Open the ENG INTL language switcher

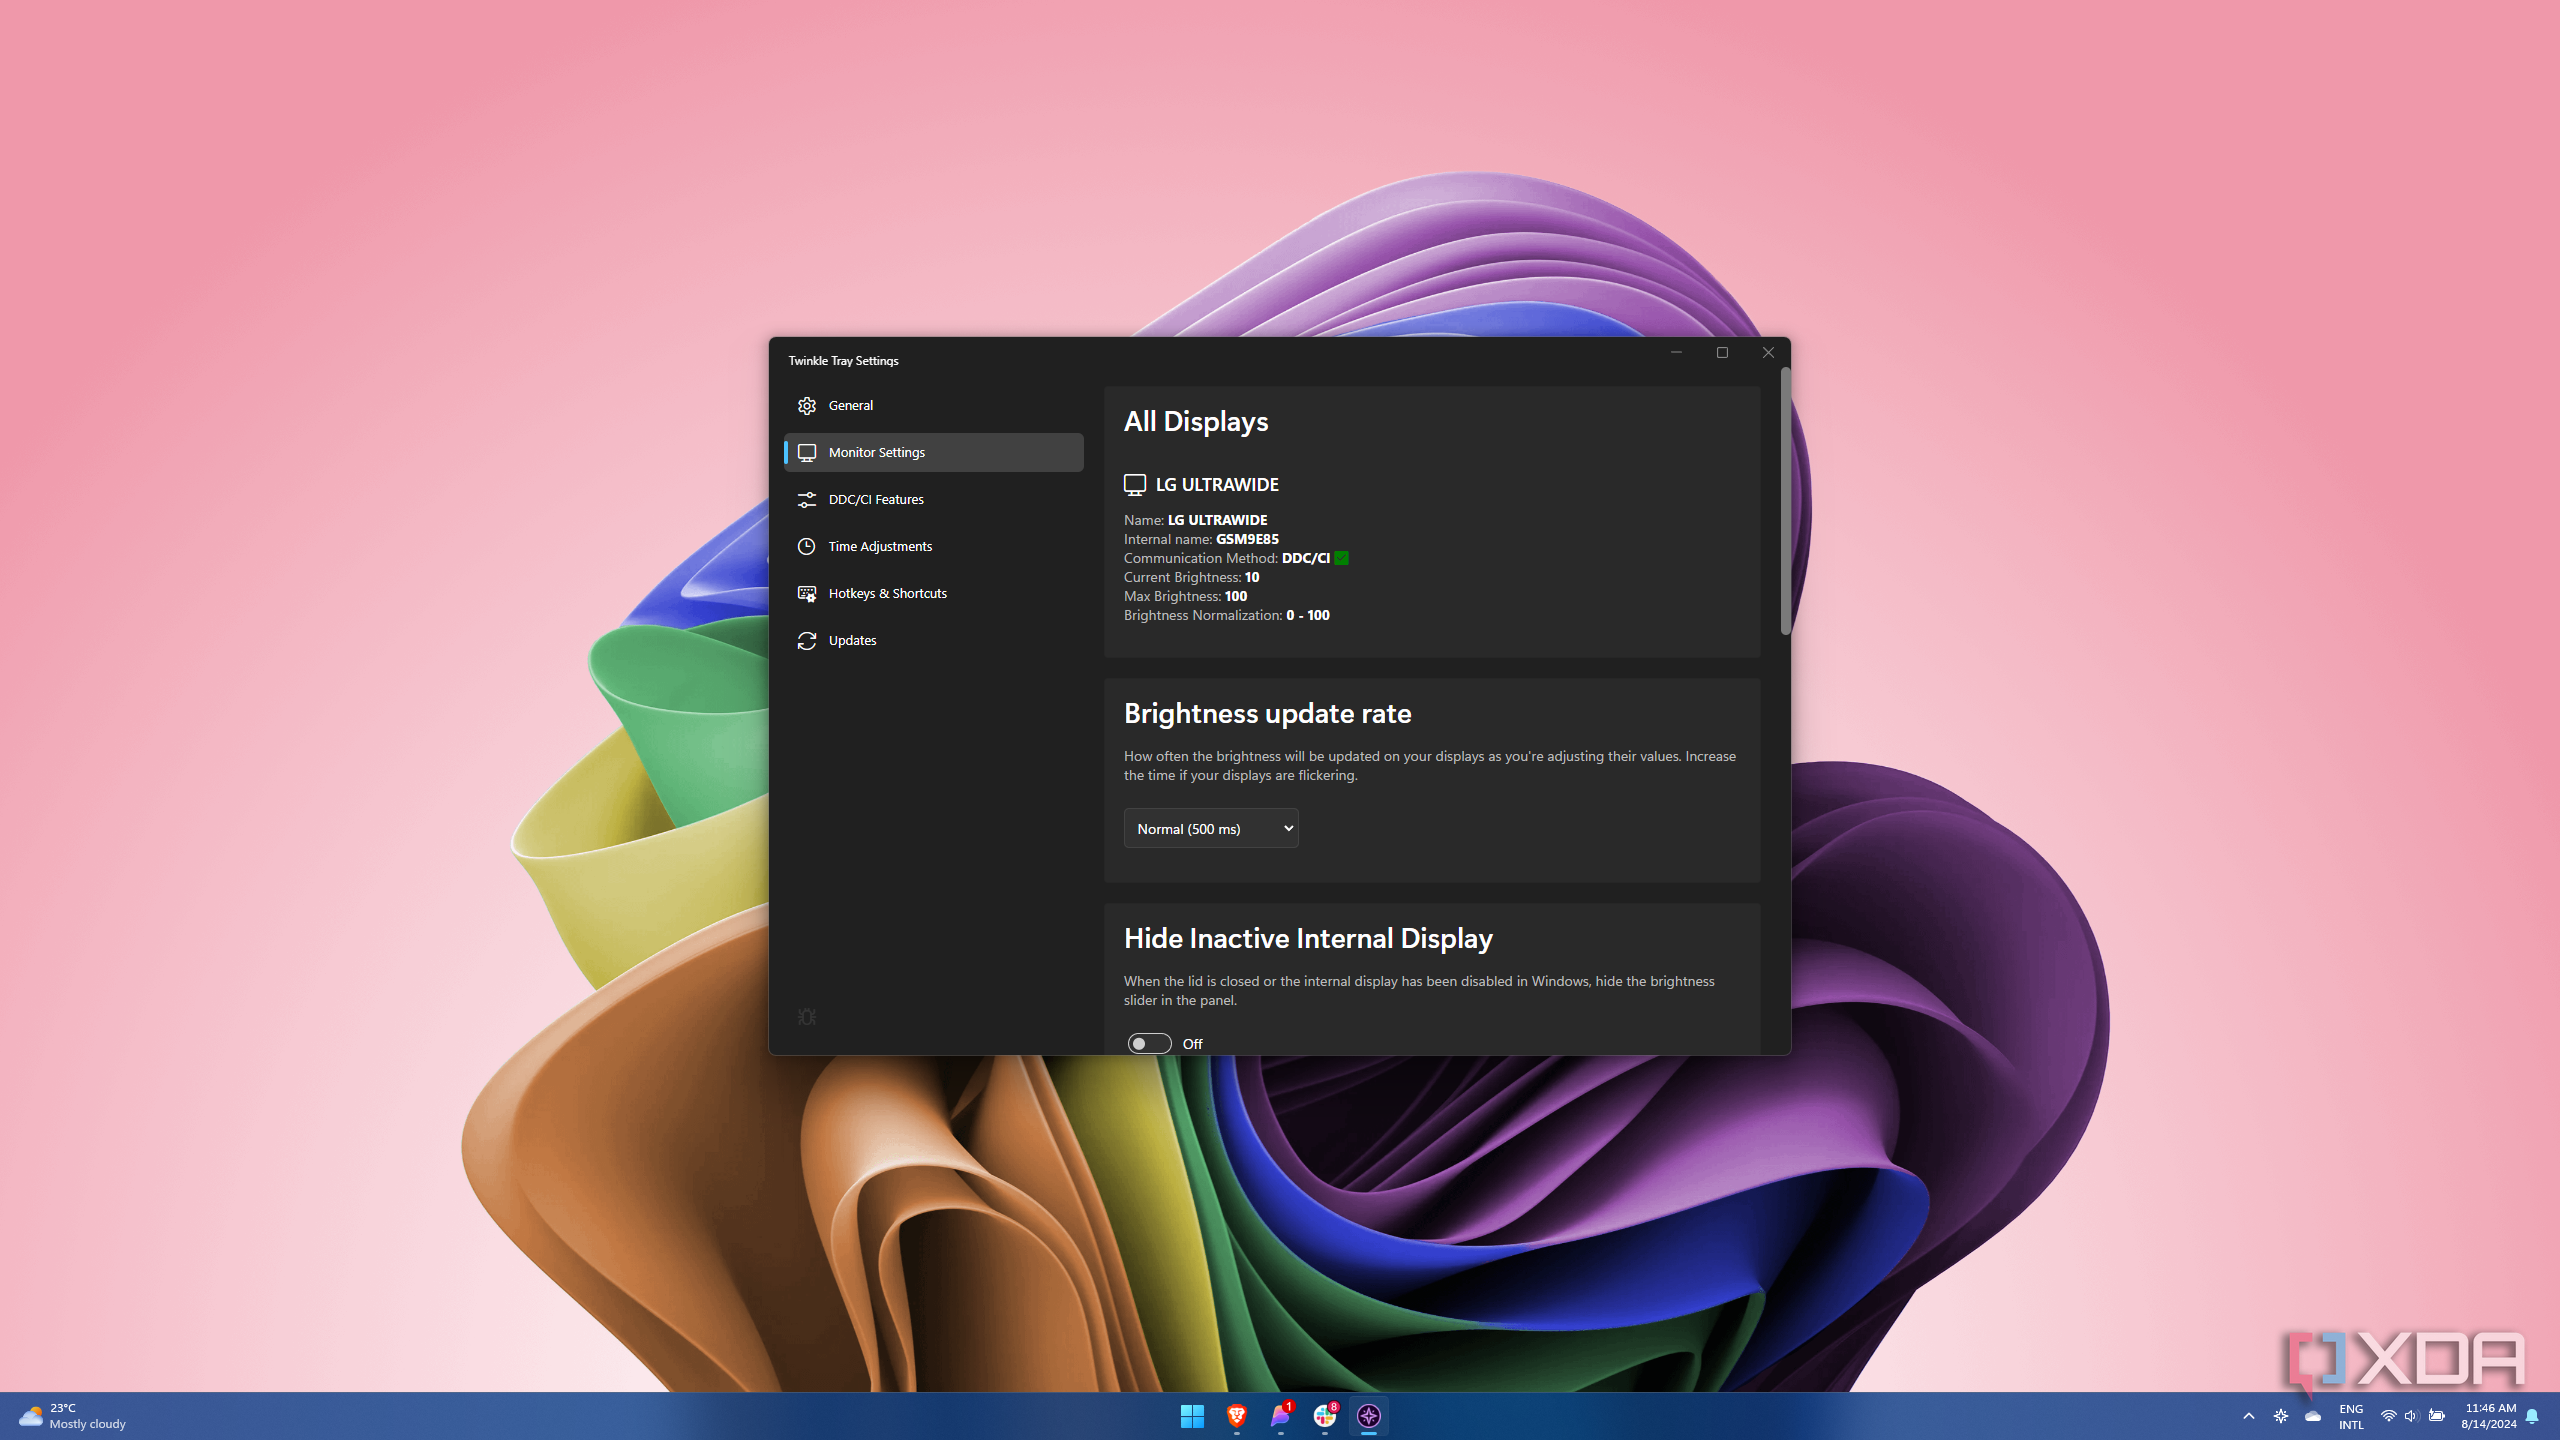[2351, 1416]
